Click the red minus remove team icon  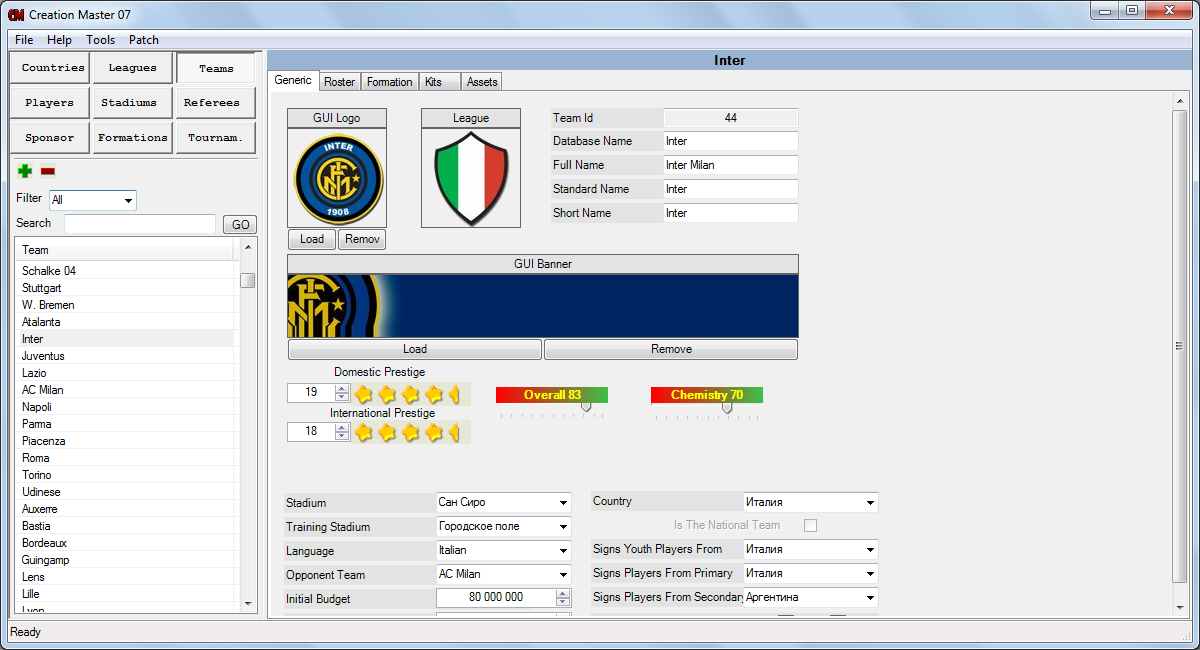tap(48, 171)
